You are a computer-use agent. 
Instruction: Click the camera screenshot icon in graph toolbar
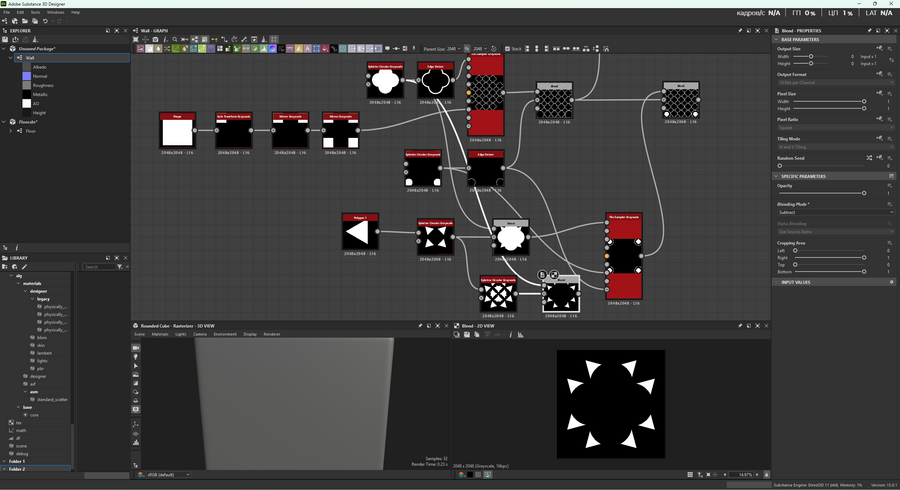click(x=155, y=39)
